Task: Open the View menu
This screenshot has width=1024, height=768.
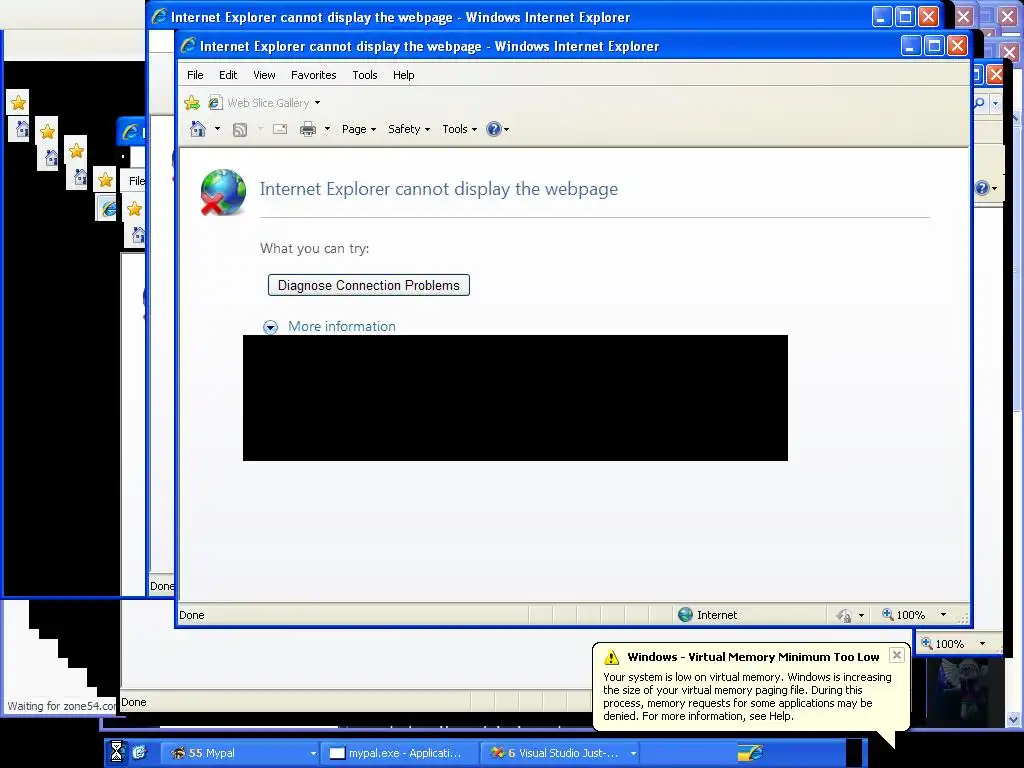Action: point(264,75)
